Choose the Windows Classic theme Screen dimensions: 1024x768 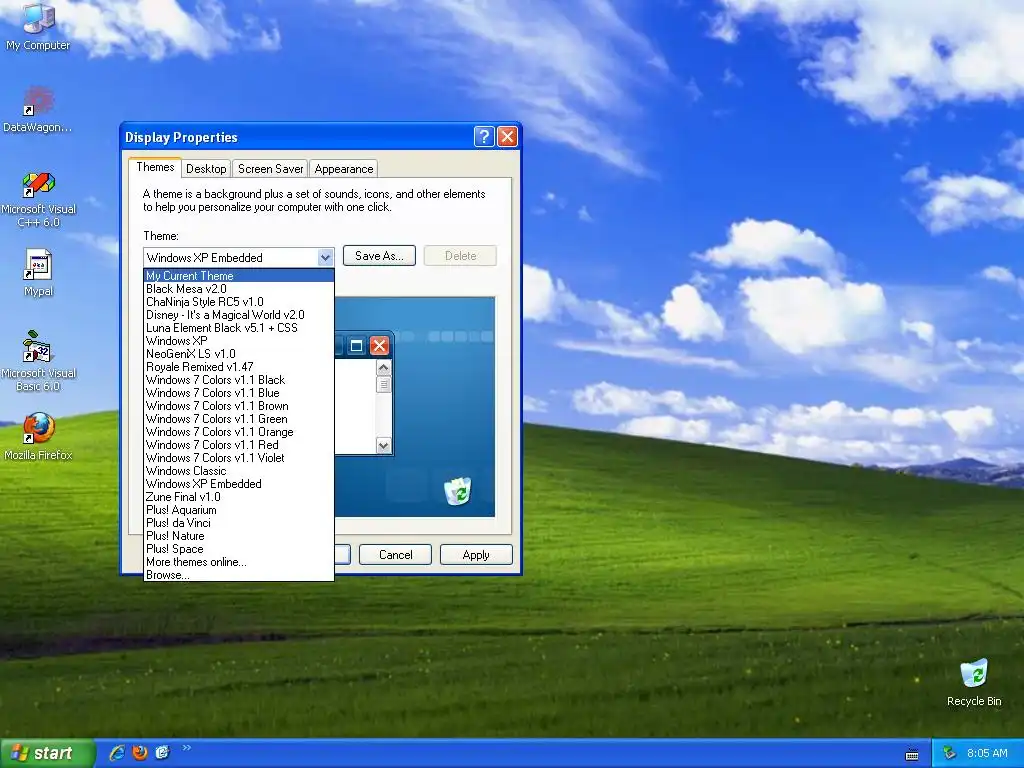[x=238, y=471]
